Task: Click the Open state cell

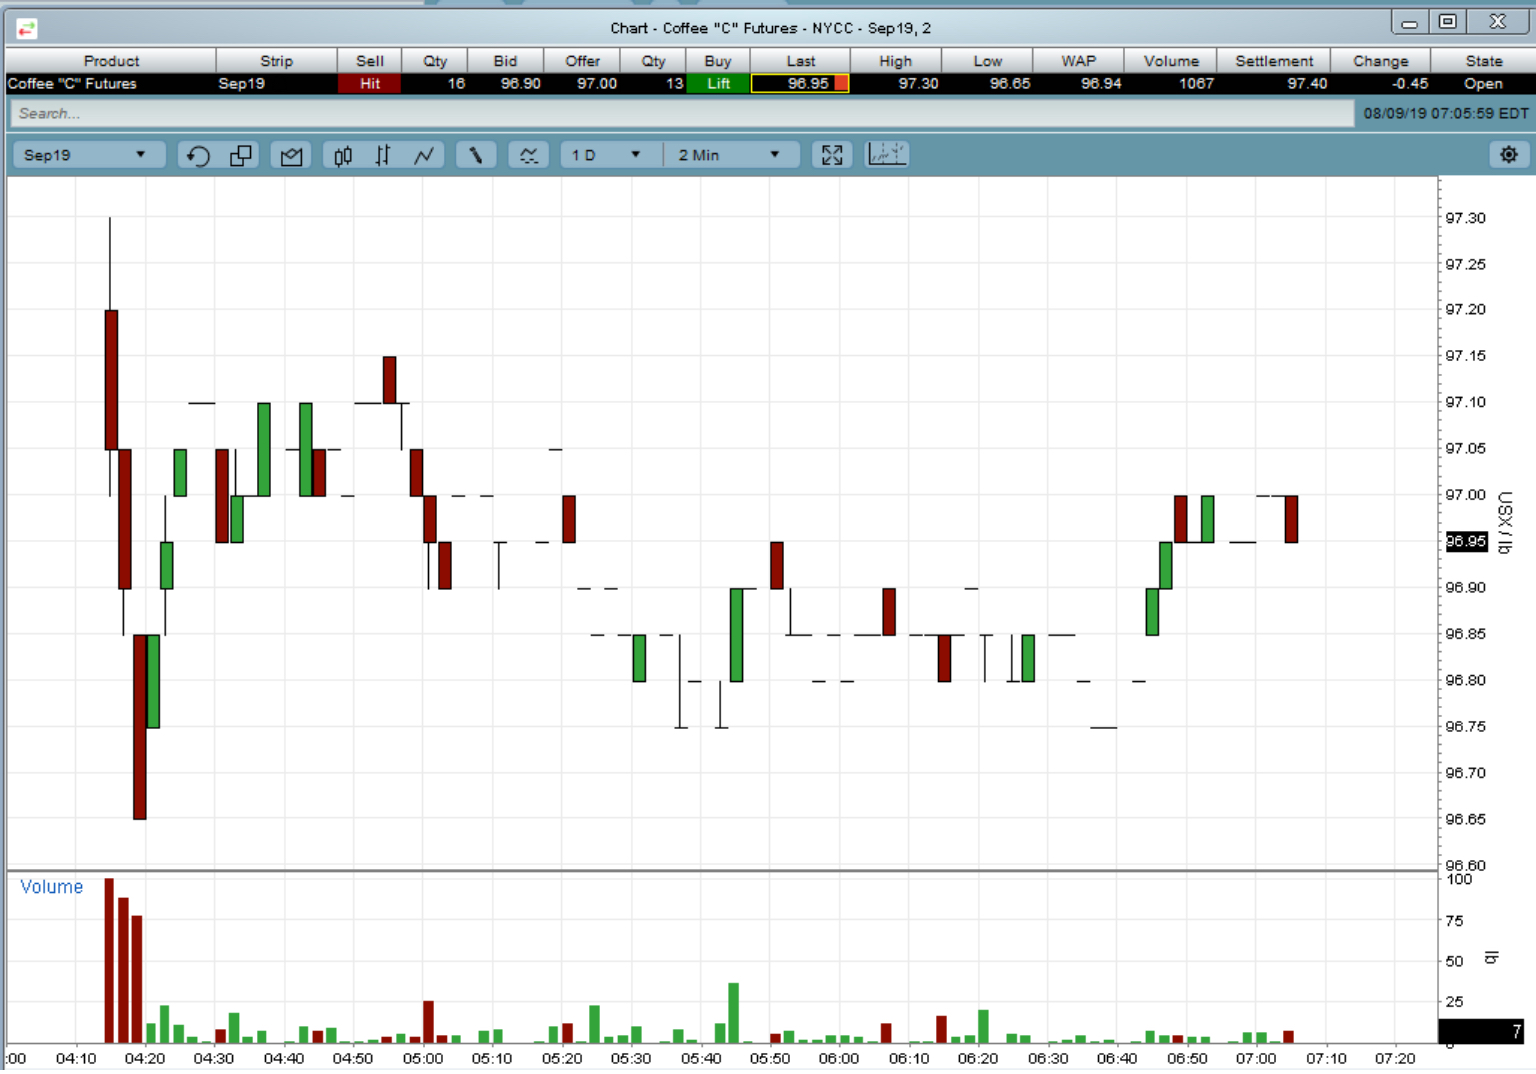Action: point(1483,84)
